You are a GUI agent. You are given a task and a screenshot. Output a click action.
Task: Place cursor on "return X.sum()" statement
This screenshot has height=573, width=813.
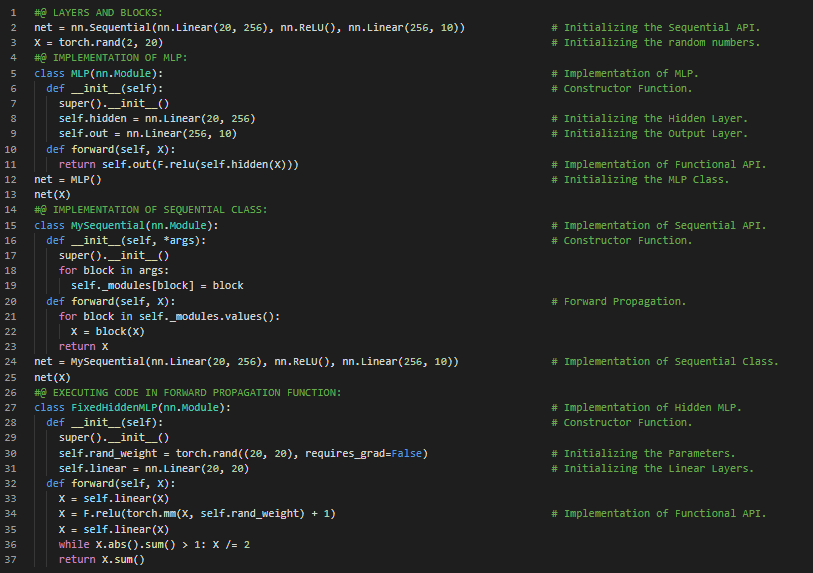pyautogui.click(x=101, y=560)
